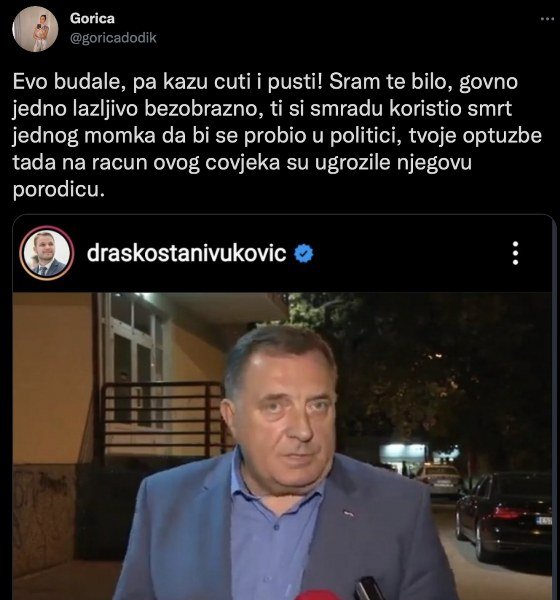Click the lit kiosk in the photo background
The height and width of the screenshot is (600, 560).
[403, 458]
